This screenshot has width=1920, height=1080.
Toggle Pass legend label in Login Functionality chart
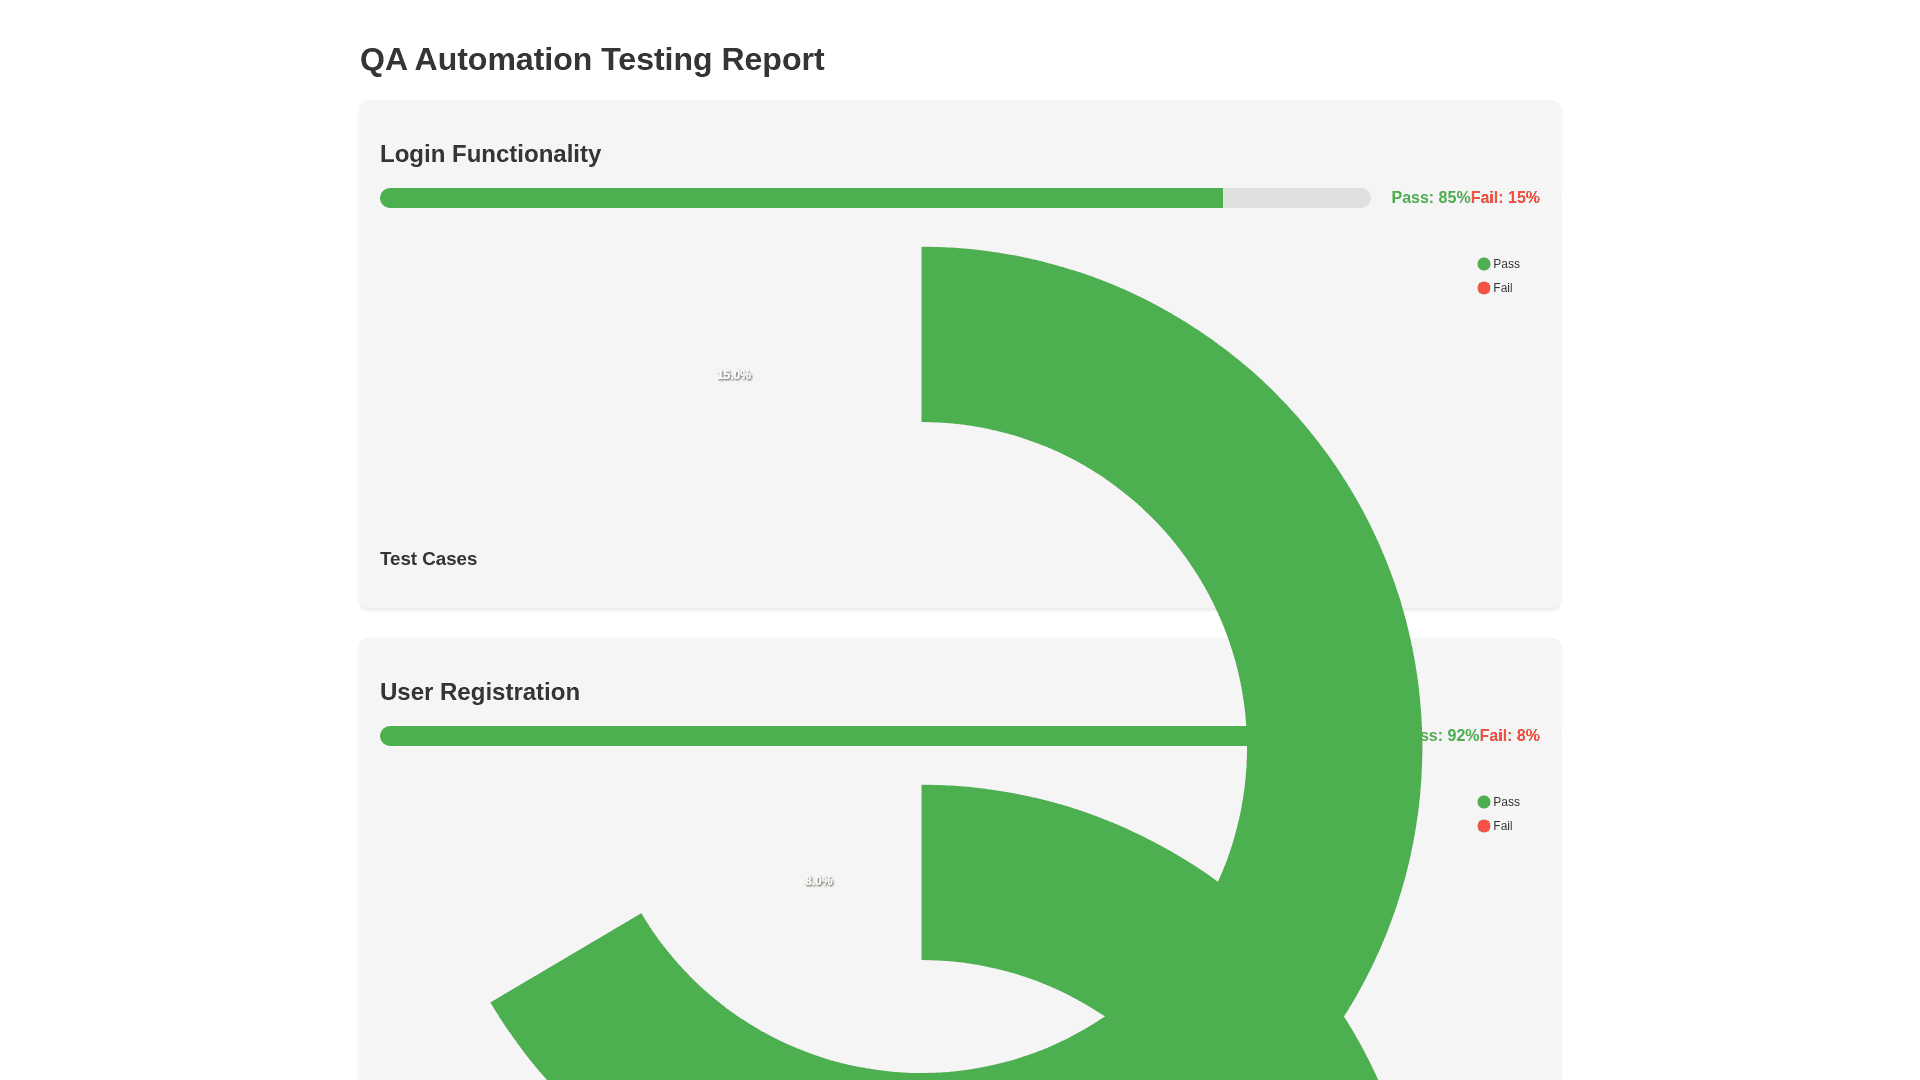(x=1506, y=264)
